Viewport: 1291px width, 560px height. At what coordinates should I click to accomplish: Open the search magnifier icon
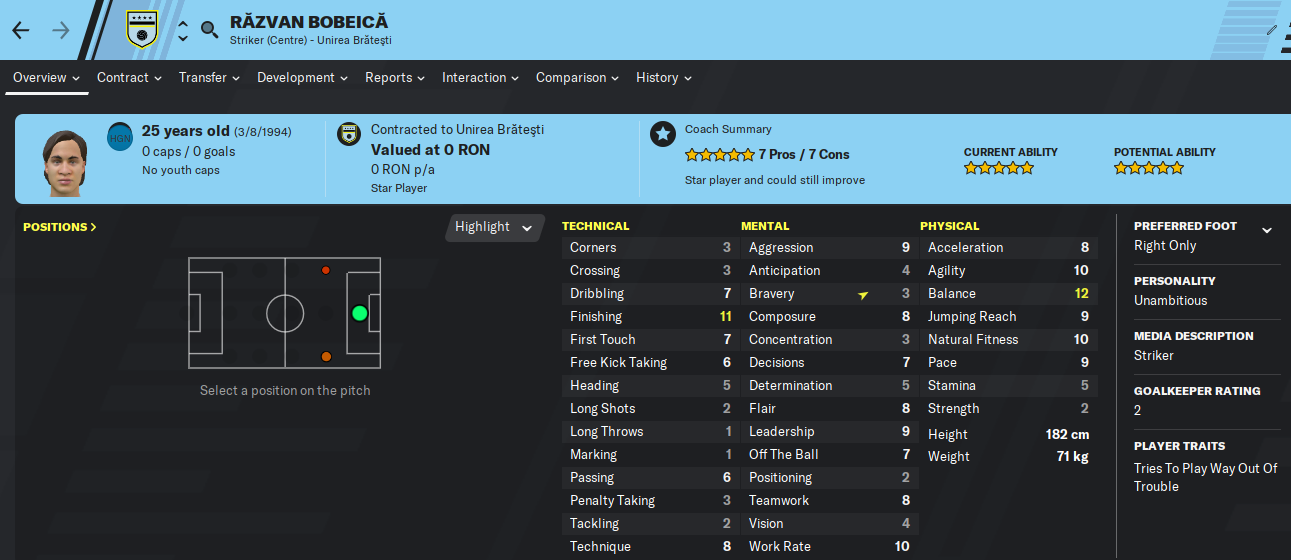(x=209, y=30)
